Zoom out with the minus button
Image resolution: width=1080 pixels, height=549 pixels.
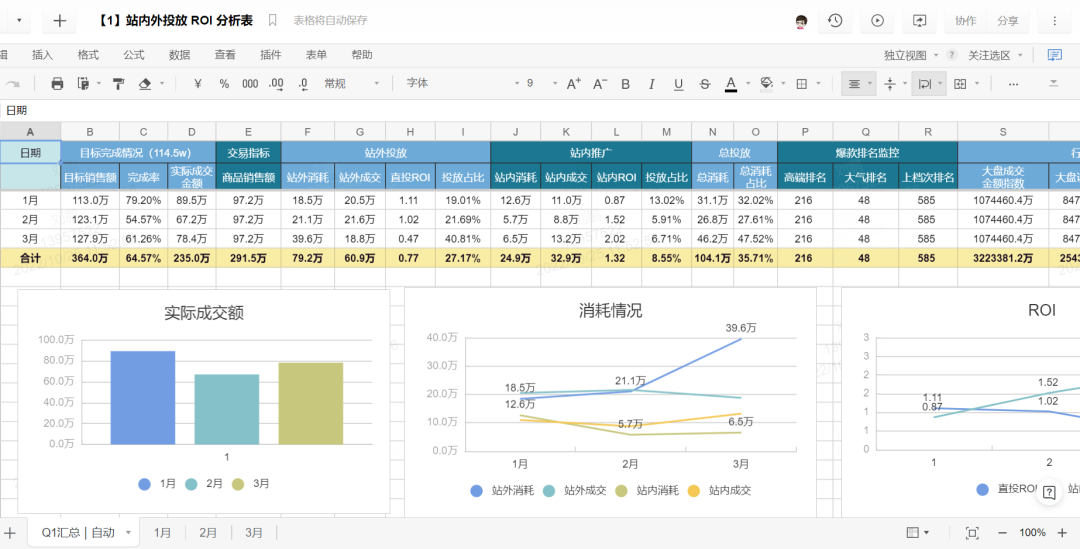[1003, 532]
